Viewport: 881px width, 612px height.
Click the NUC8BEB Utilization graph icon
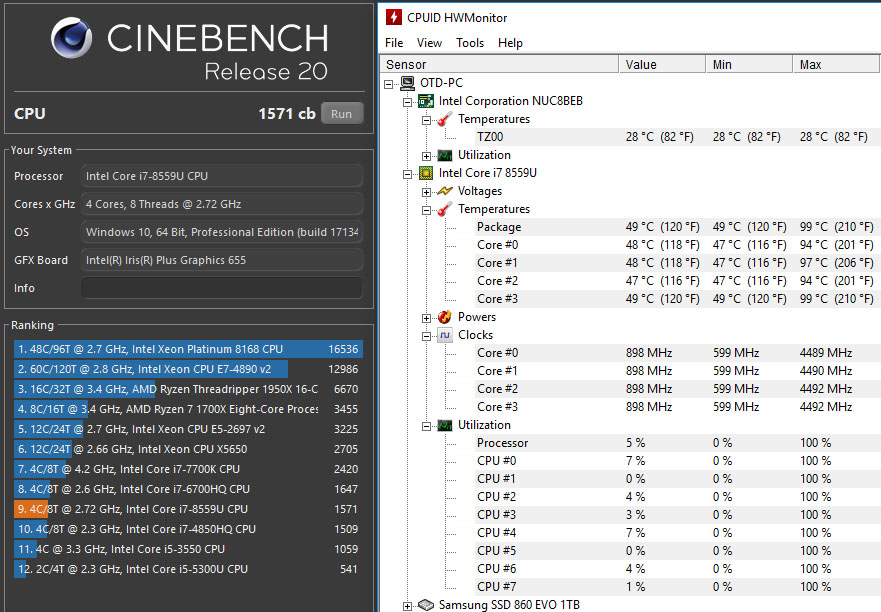tap(444, 155)
